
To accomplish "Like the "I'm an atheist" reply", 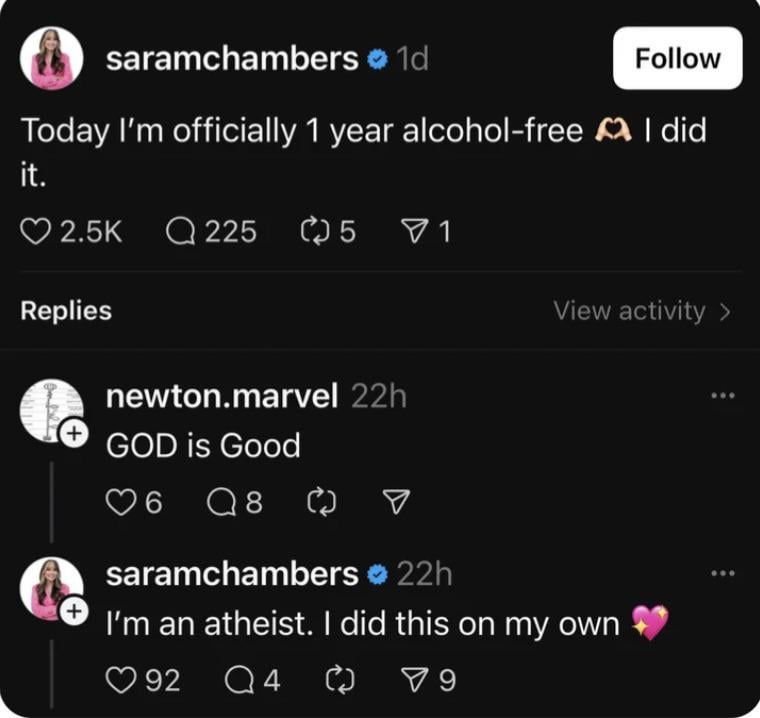I will [122, 681].
